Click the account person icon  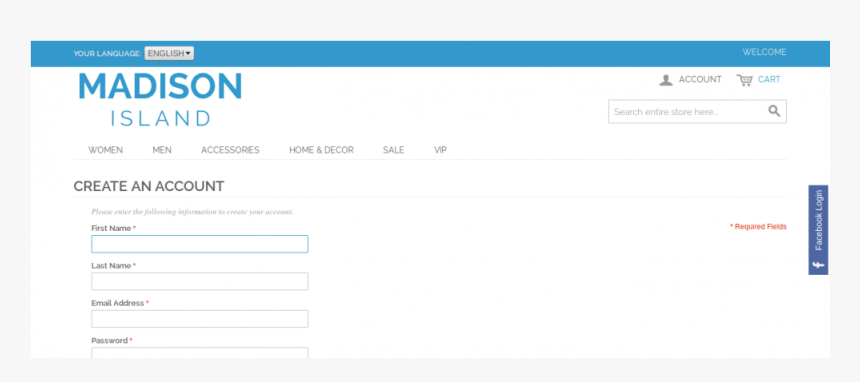pos(666,80)
